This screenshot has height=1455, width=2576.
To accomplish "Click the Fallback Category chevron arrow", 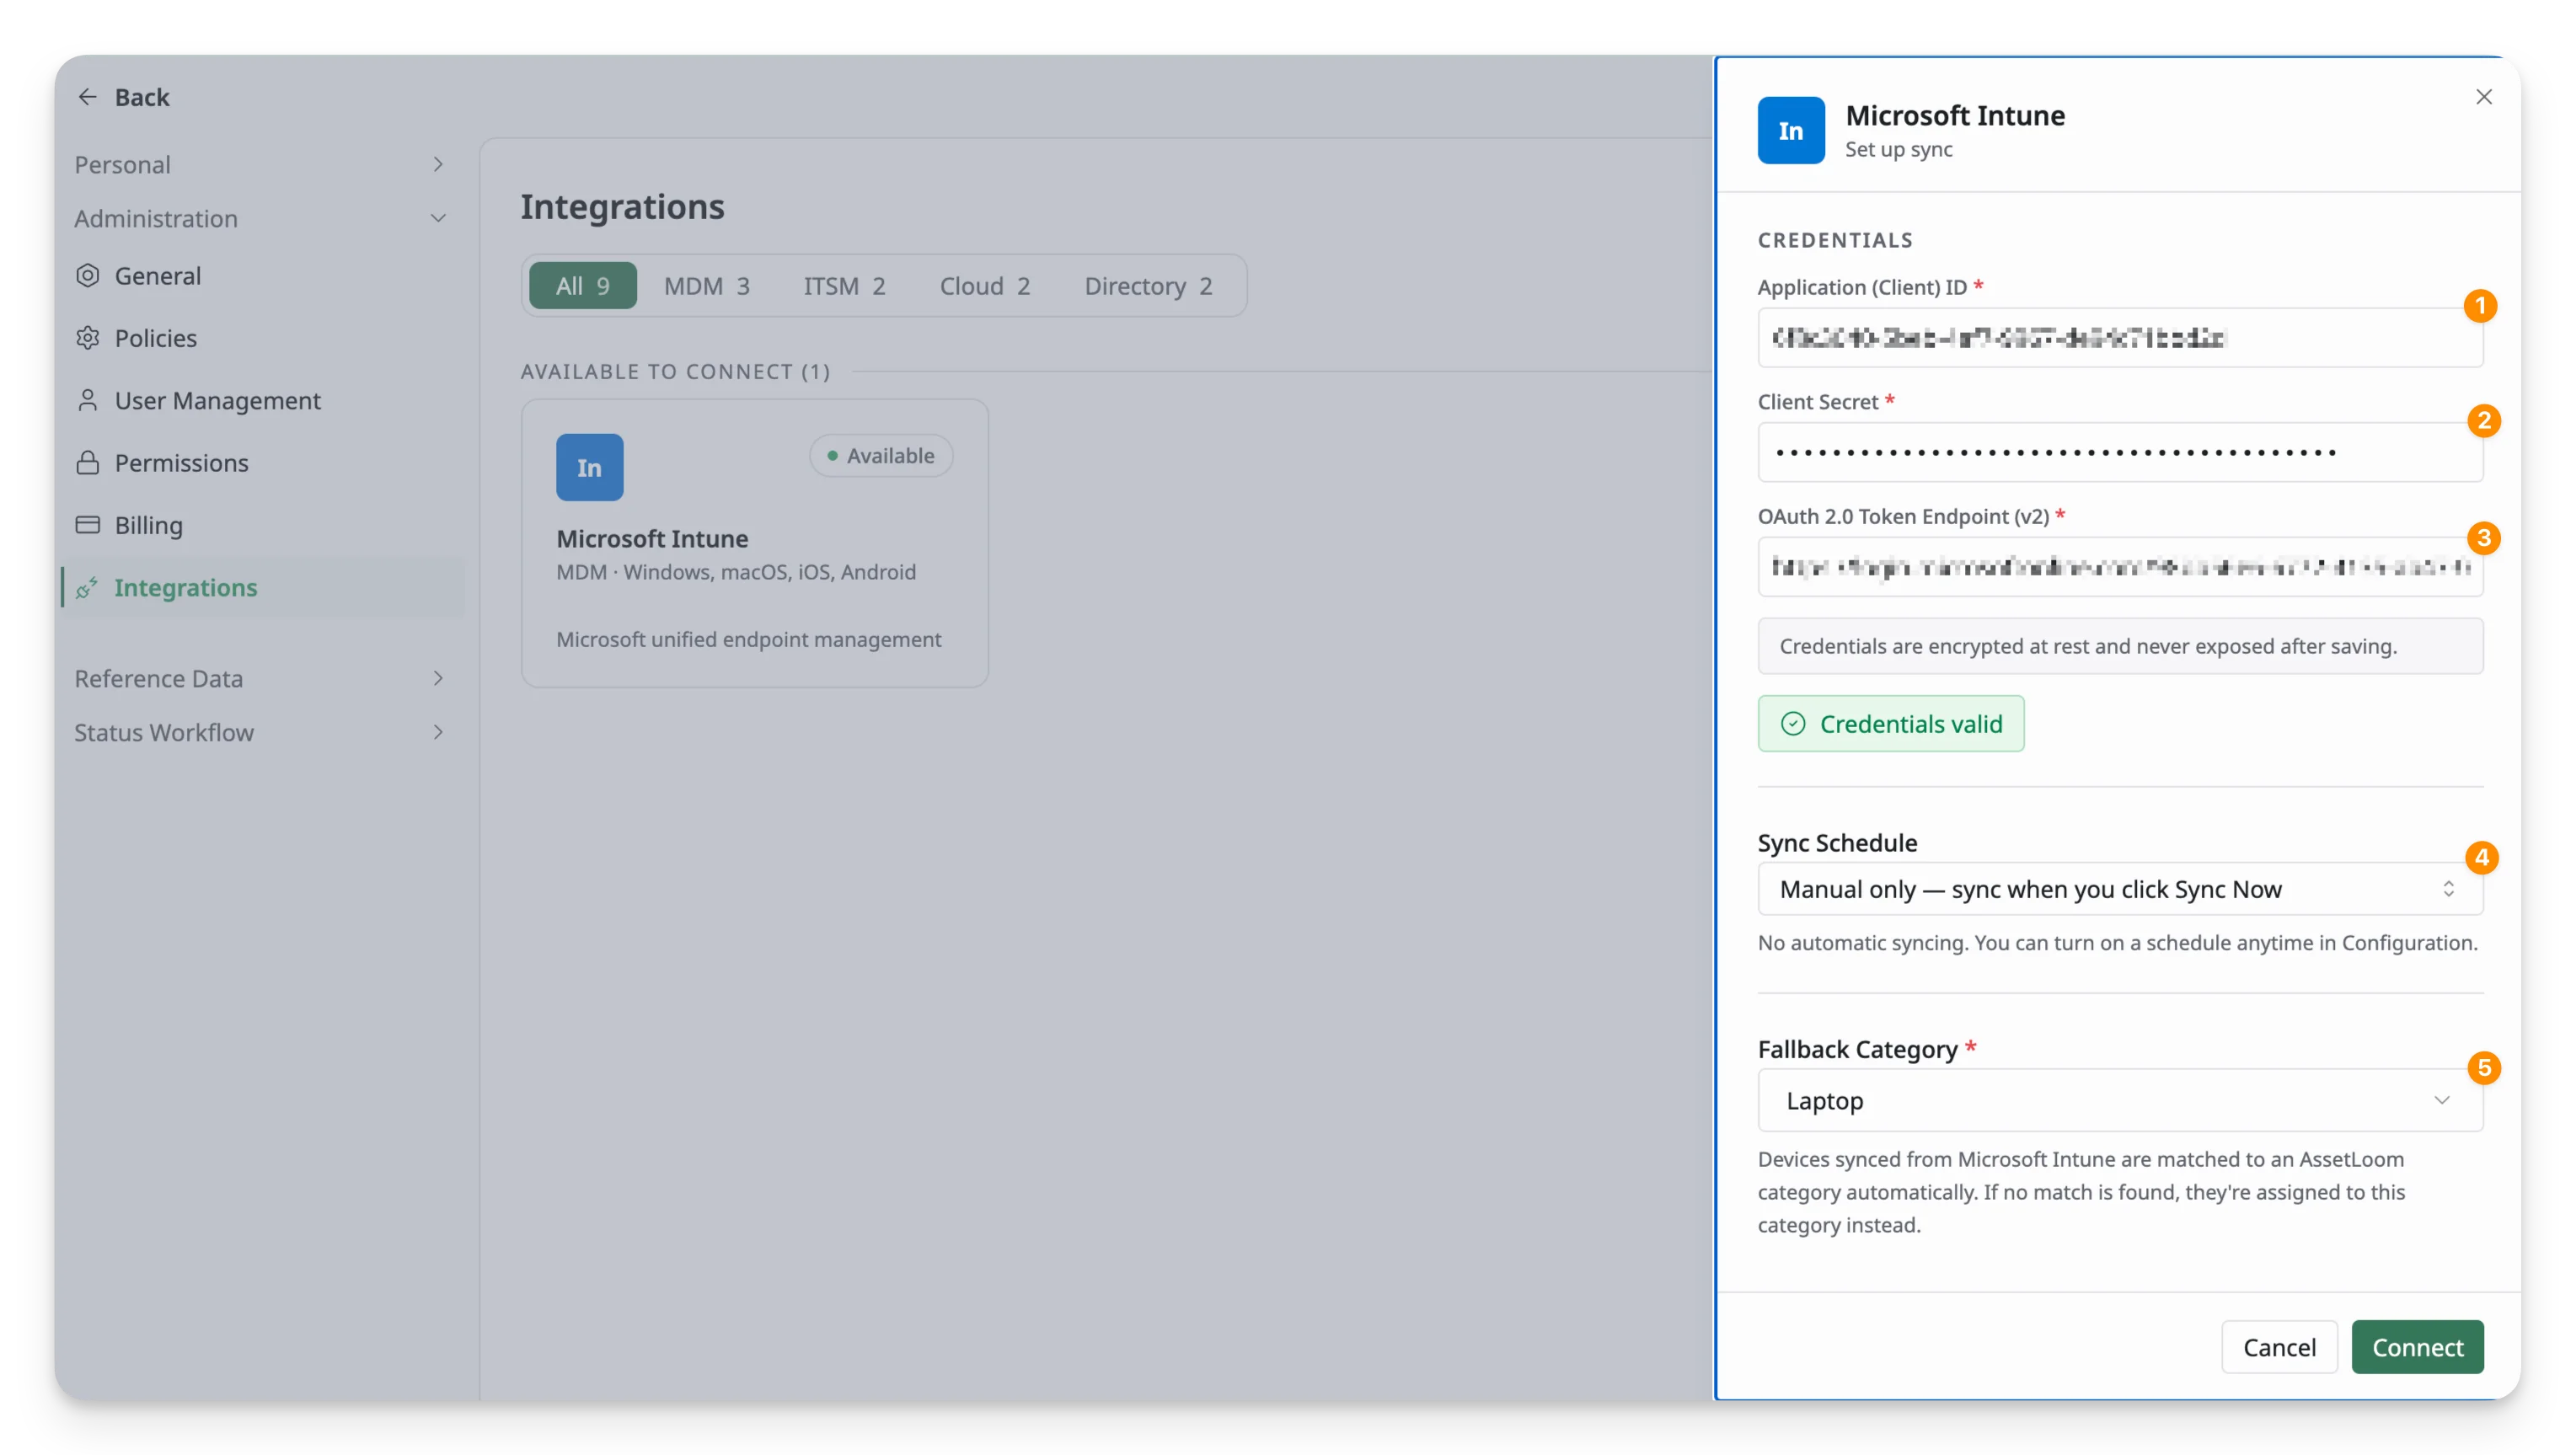I will point(2442,1101).
